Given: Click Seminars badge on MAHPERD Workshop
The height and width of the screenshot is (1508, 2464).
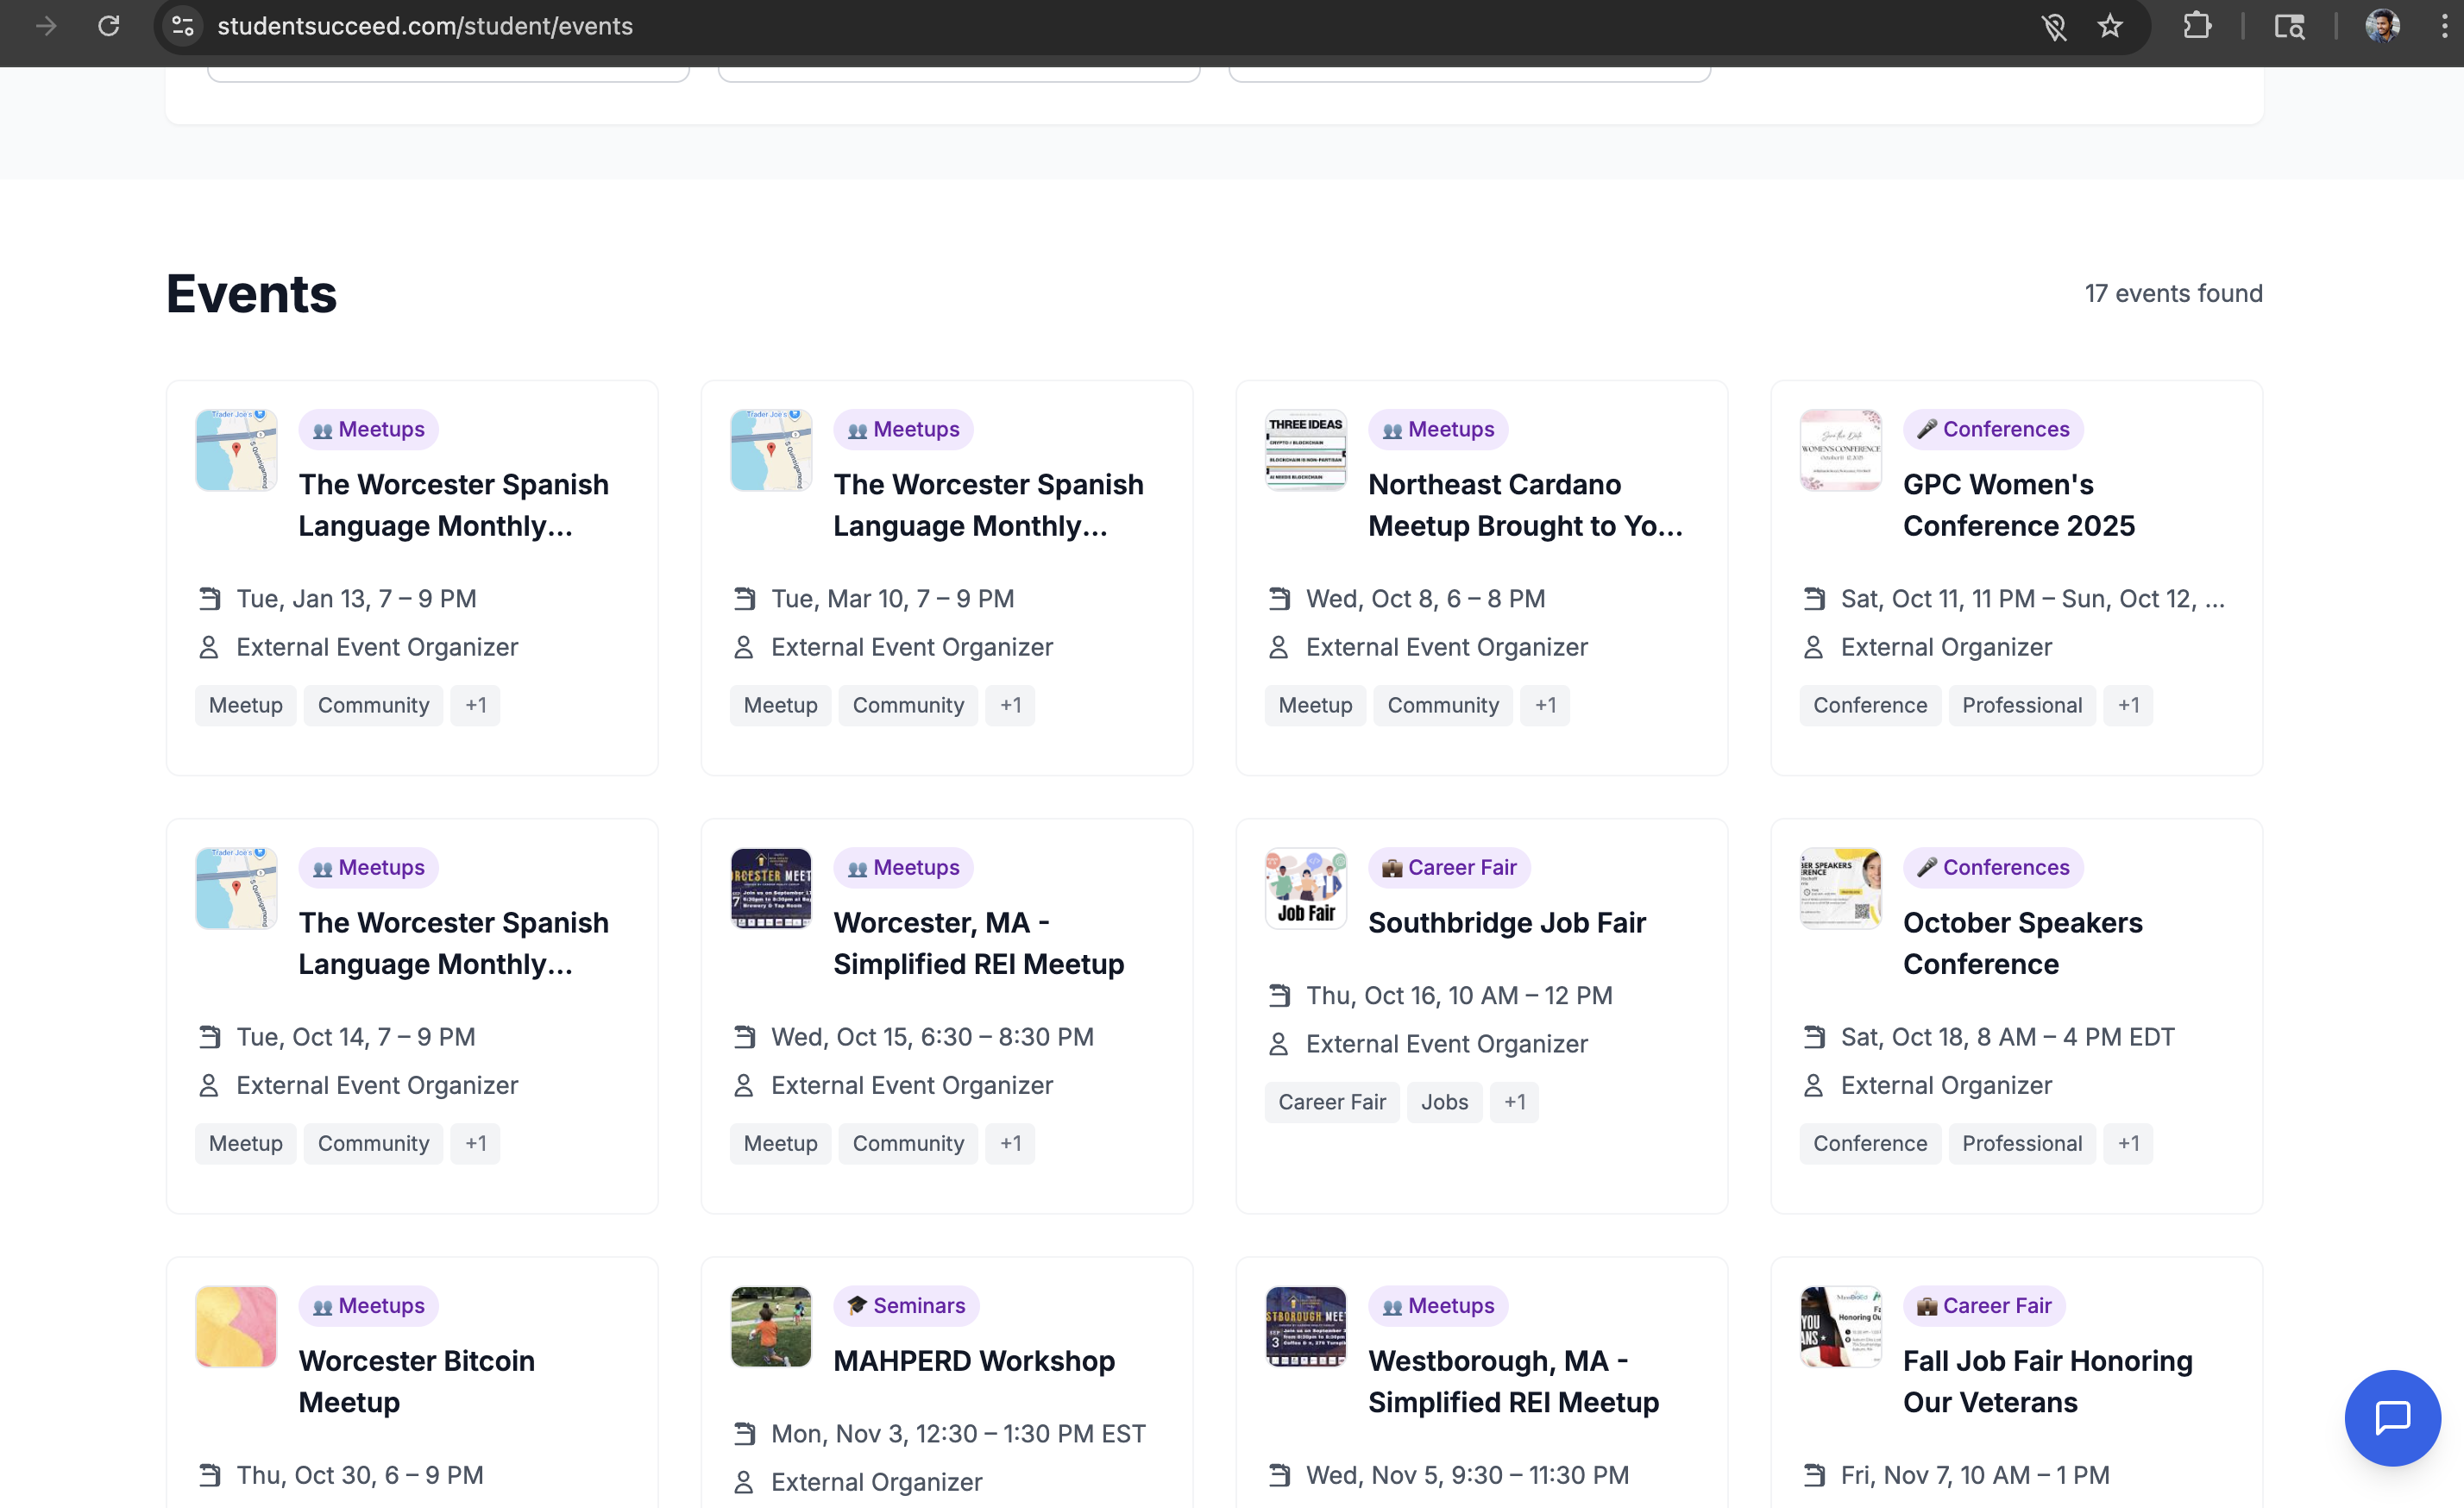Looking at the screenshot, I should coord(906,1305).
